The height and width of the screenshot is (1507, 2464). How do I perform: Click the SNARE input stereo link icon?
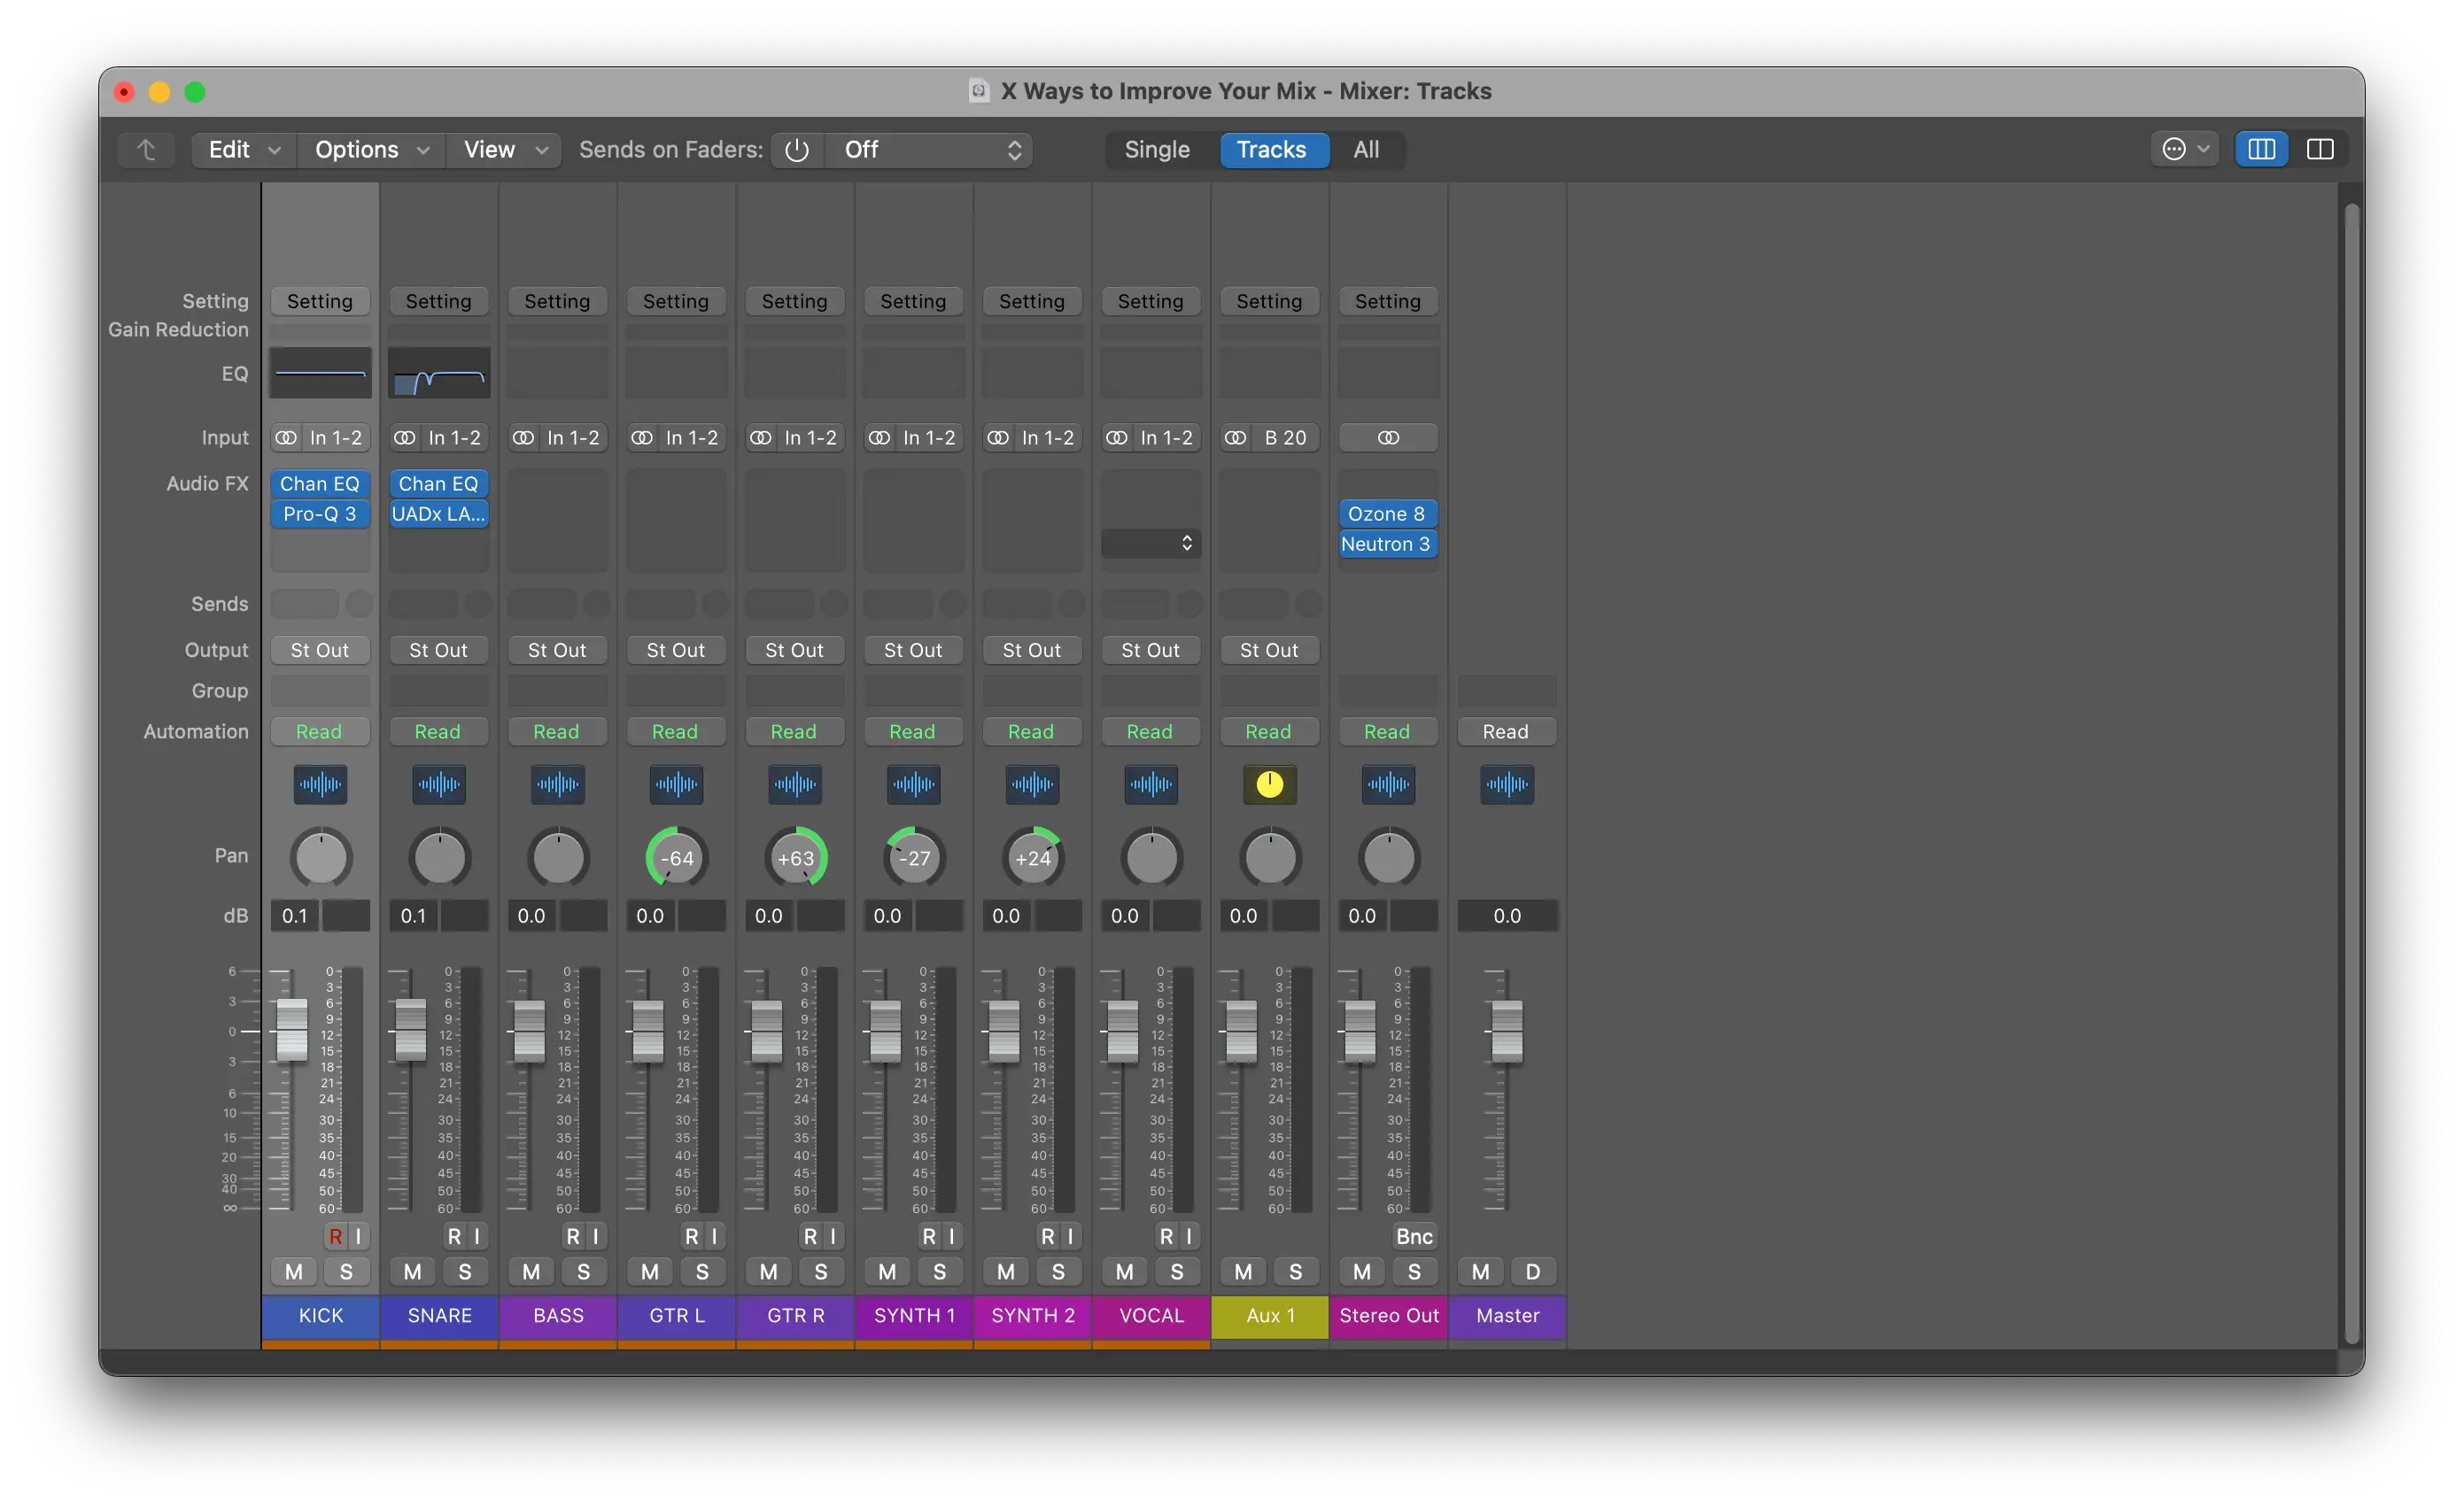coord(405,438)
